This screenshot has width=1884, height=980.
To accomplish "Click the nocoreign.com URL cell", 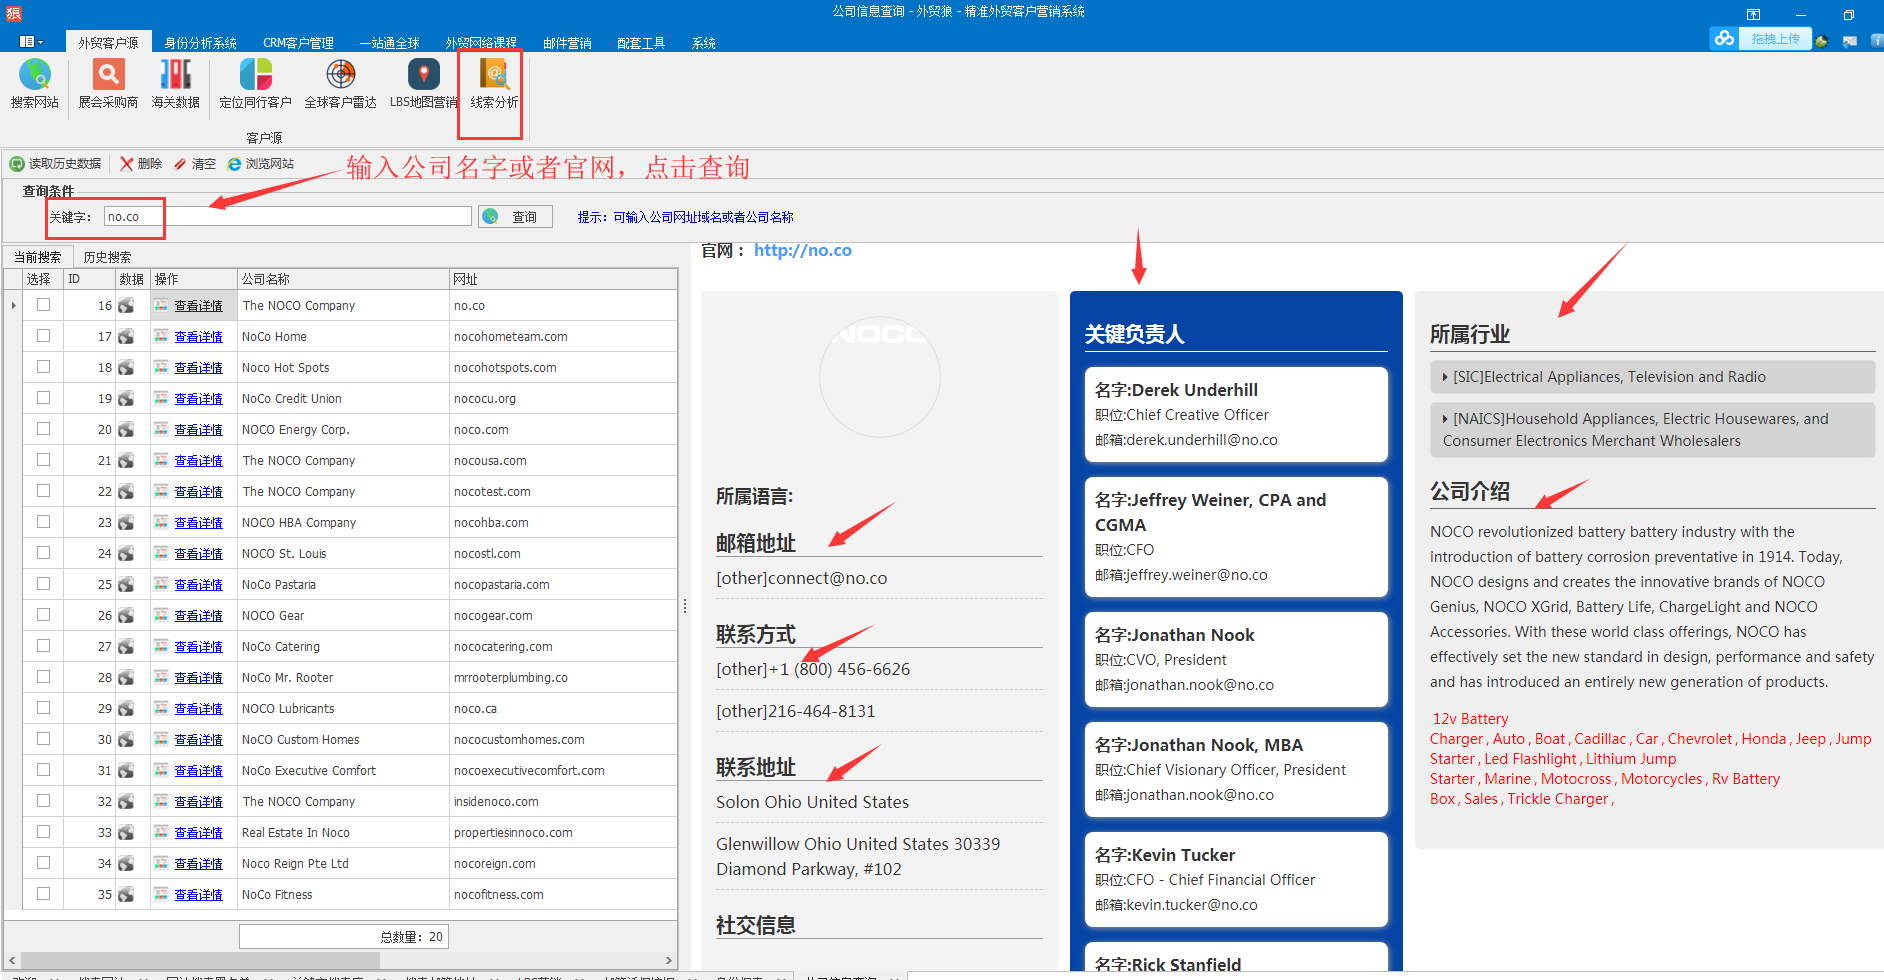I will pyautogui.click(x=563, y=864).
